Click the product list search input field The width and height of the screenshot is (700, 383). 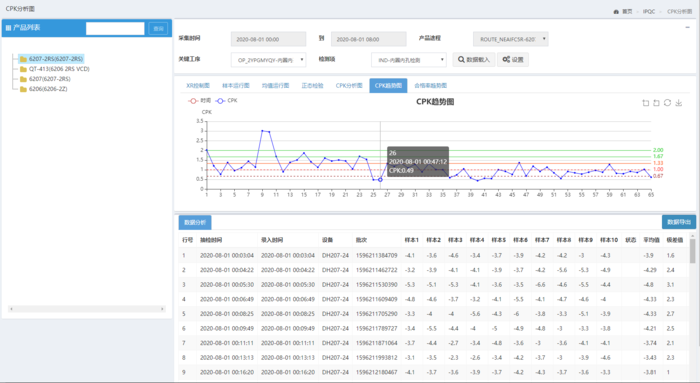[115, 29]
